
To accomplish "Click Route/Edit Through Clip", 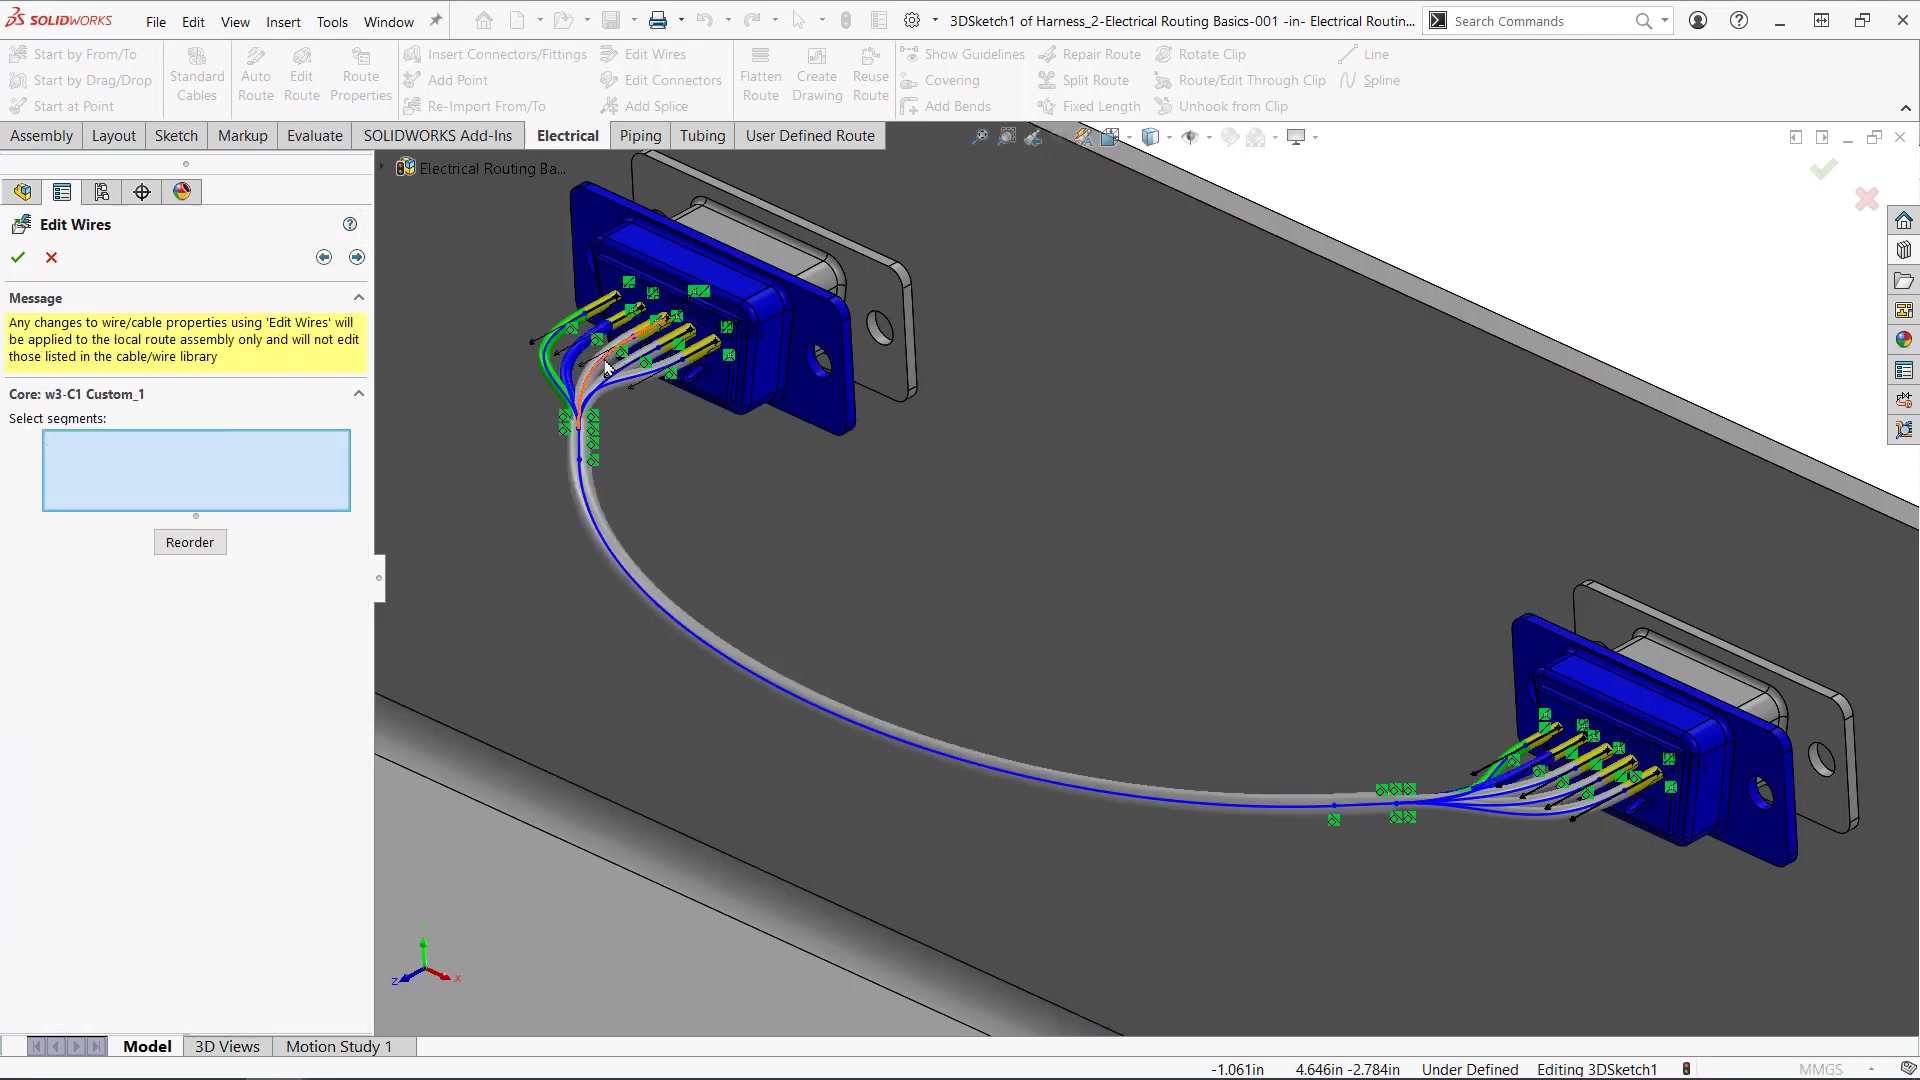I will pos(1240,80).
